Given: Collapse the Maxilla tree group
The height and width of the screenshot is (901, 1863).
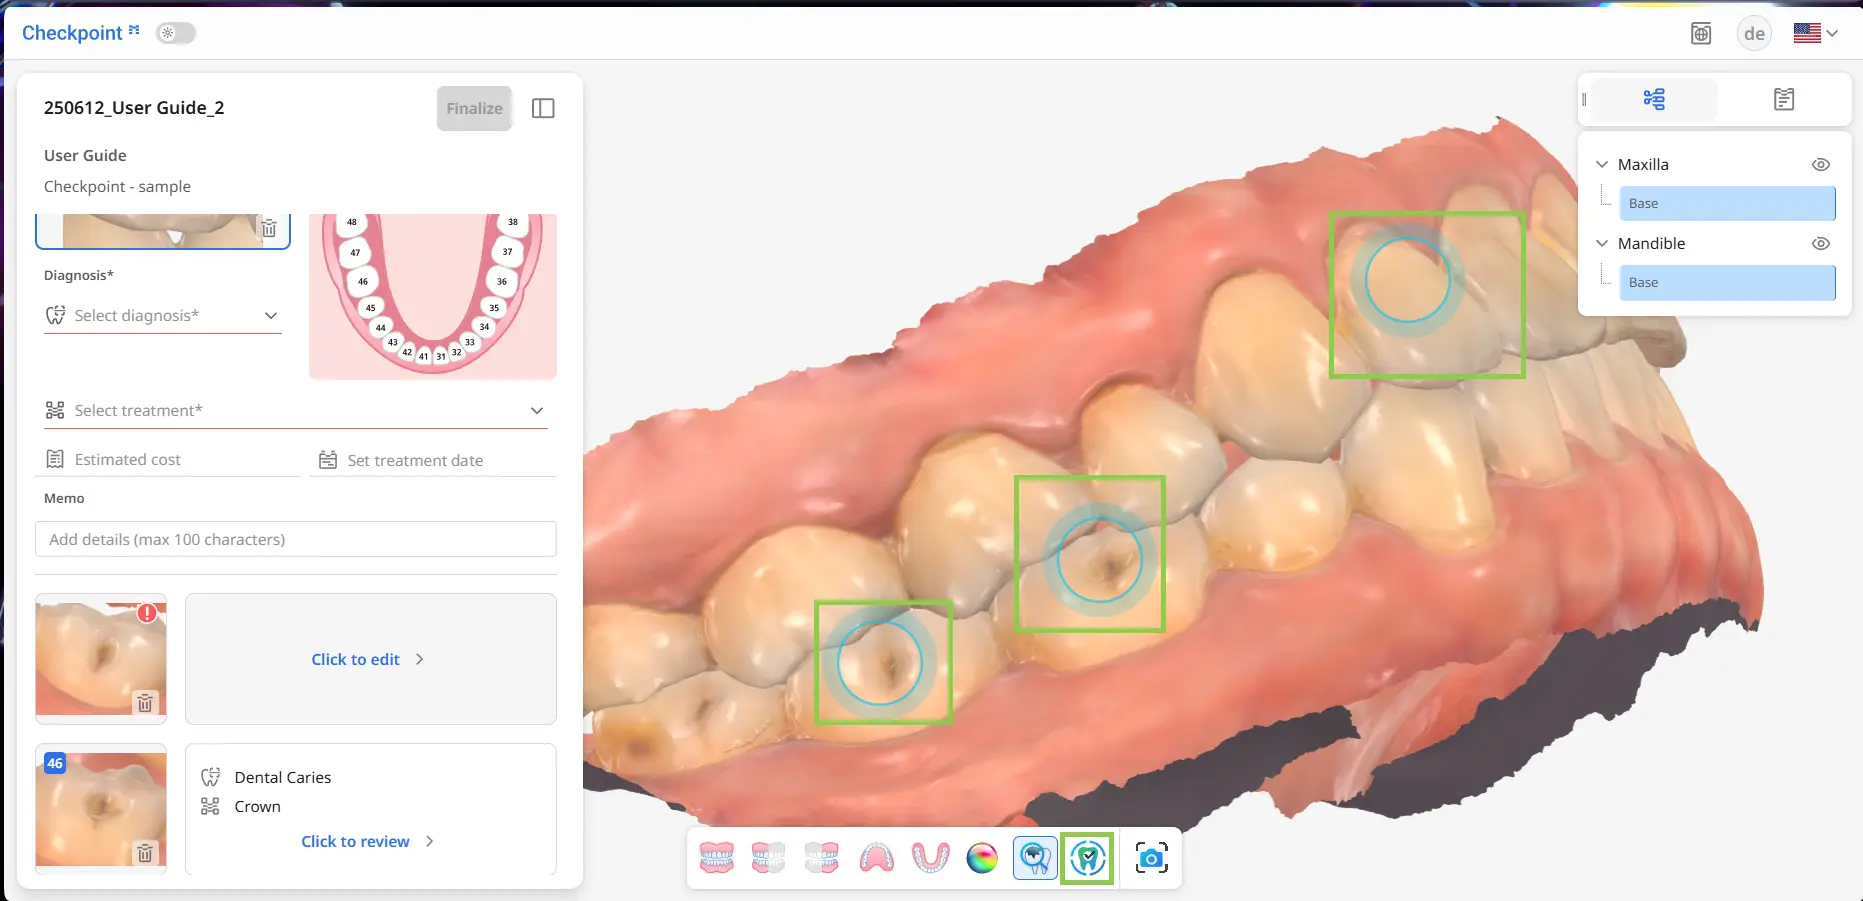Looking at the screenshot, I should pyautogui.click(x=1602, y=164).
